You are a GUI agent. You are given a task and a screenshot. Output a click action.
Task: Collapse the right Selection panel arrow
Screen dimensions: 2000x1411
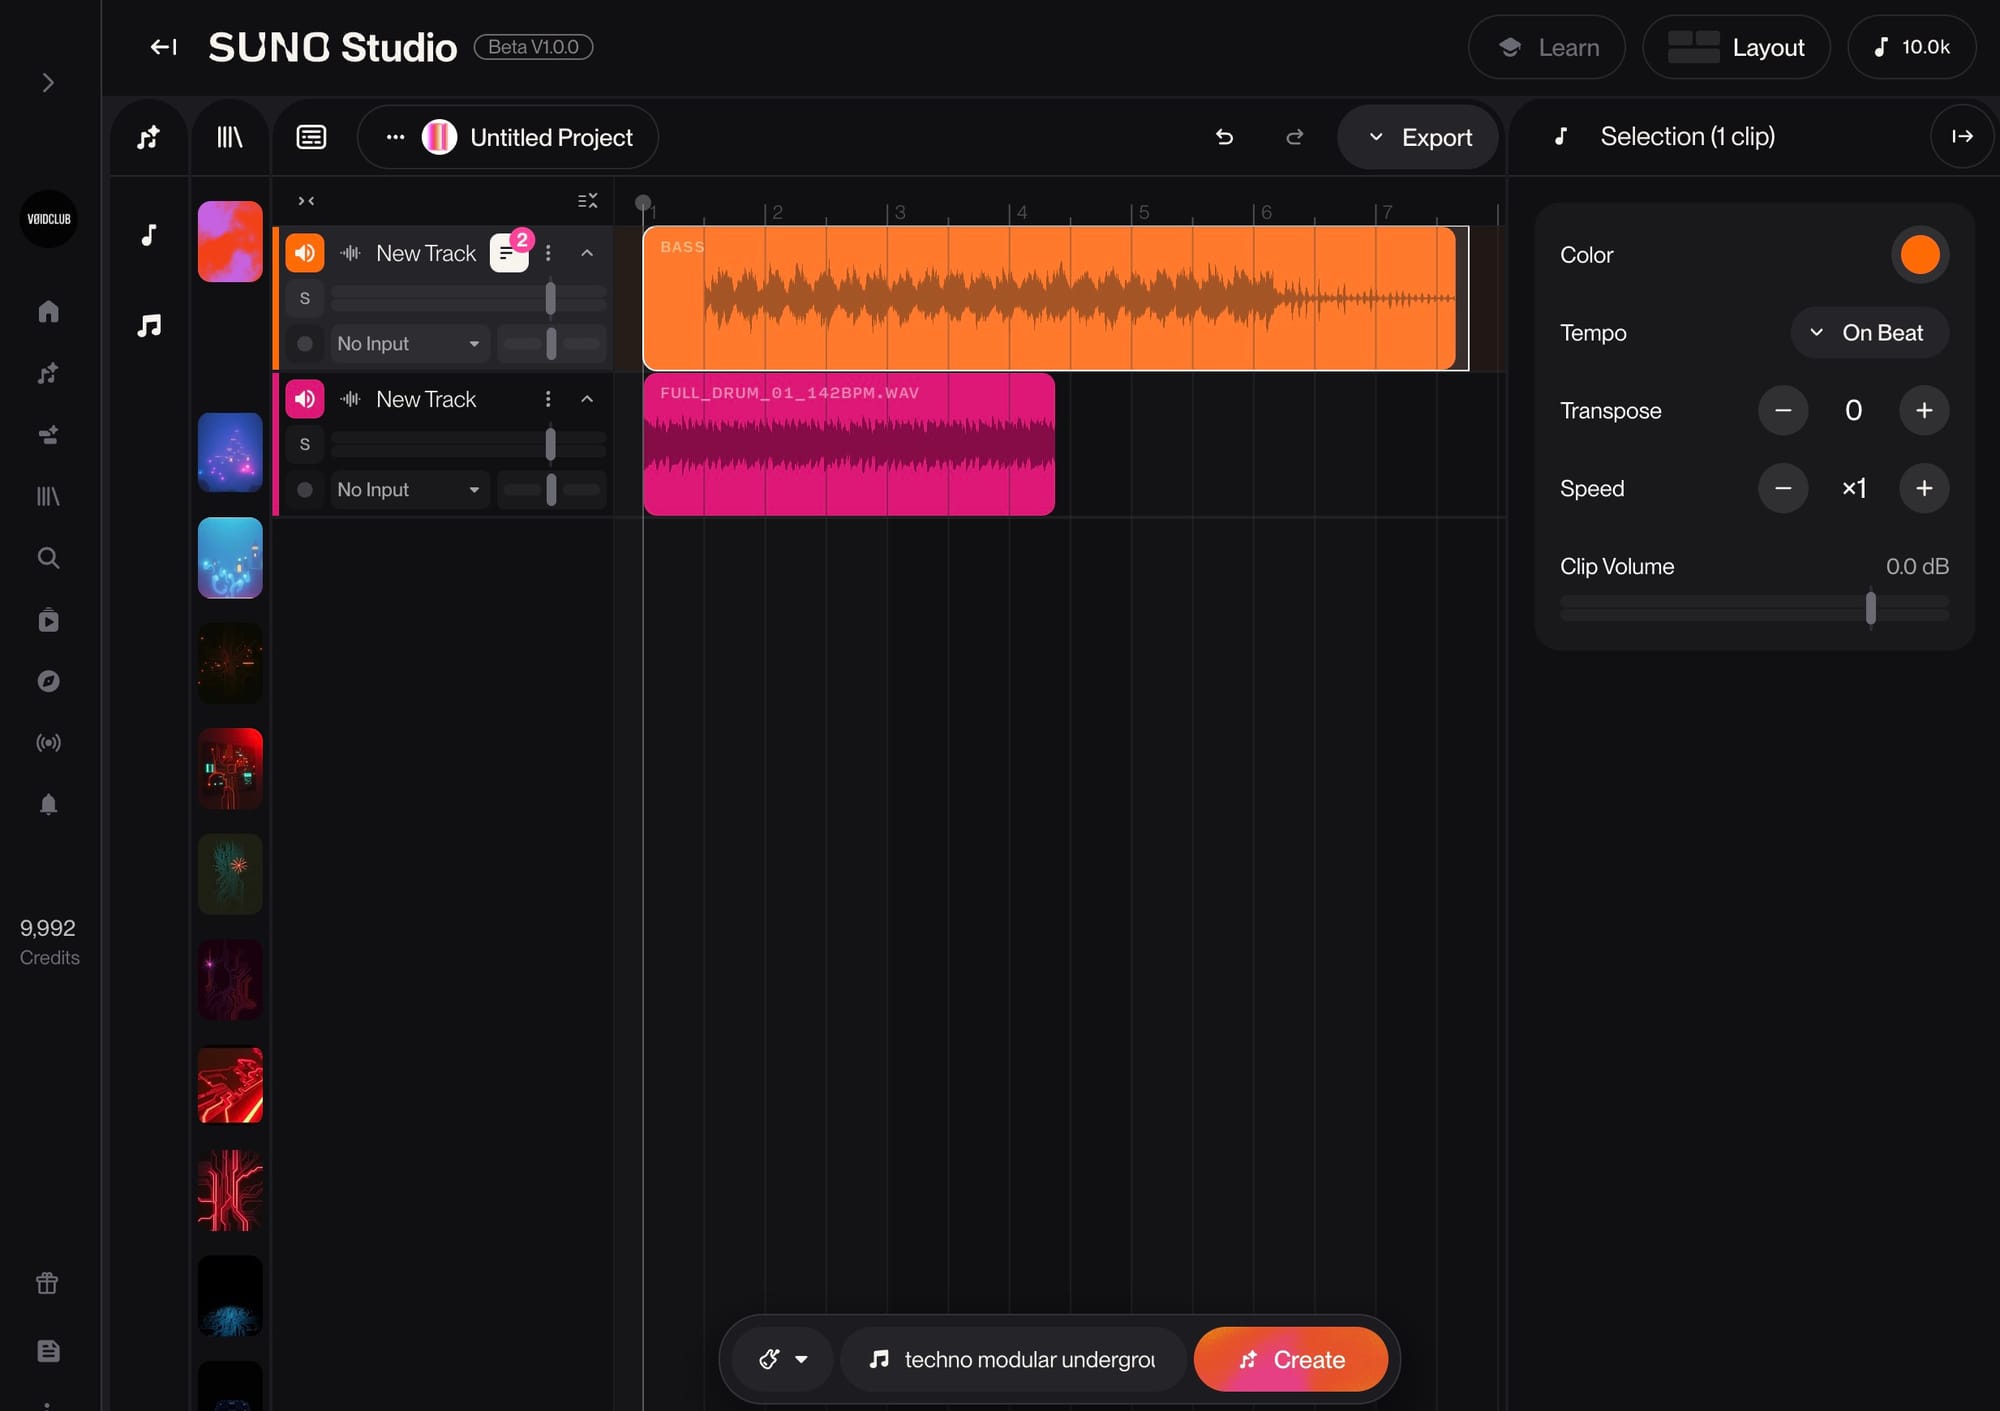coord(1962,136)
